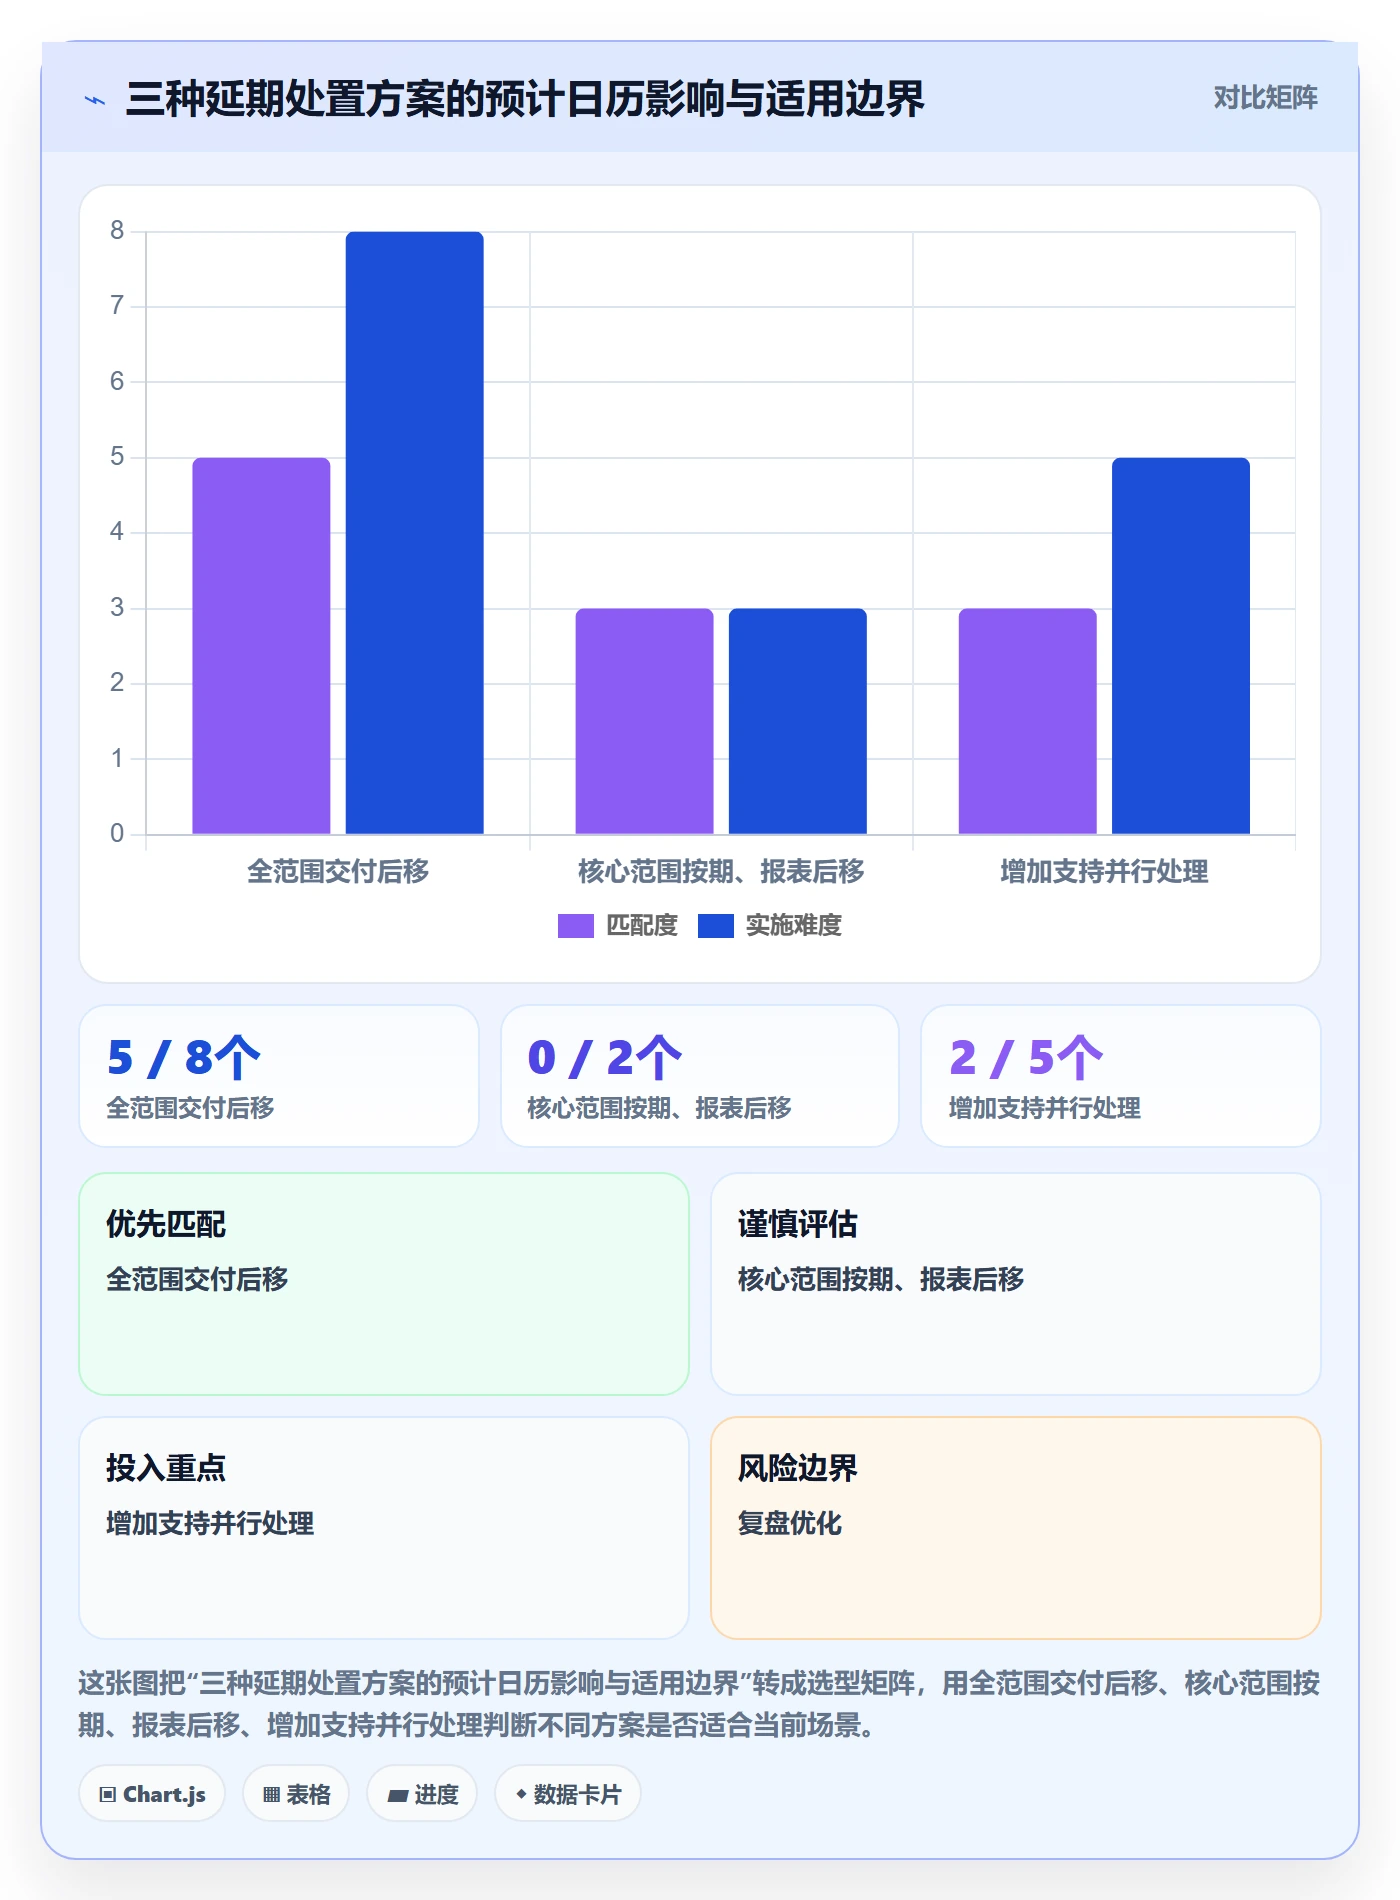Click the blue bar for 增加支持并行处理
The image size is (1400, 1900).
click(1181, 646)
